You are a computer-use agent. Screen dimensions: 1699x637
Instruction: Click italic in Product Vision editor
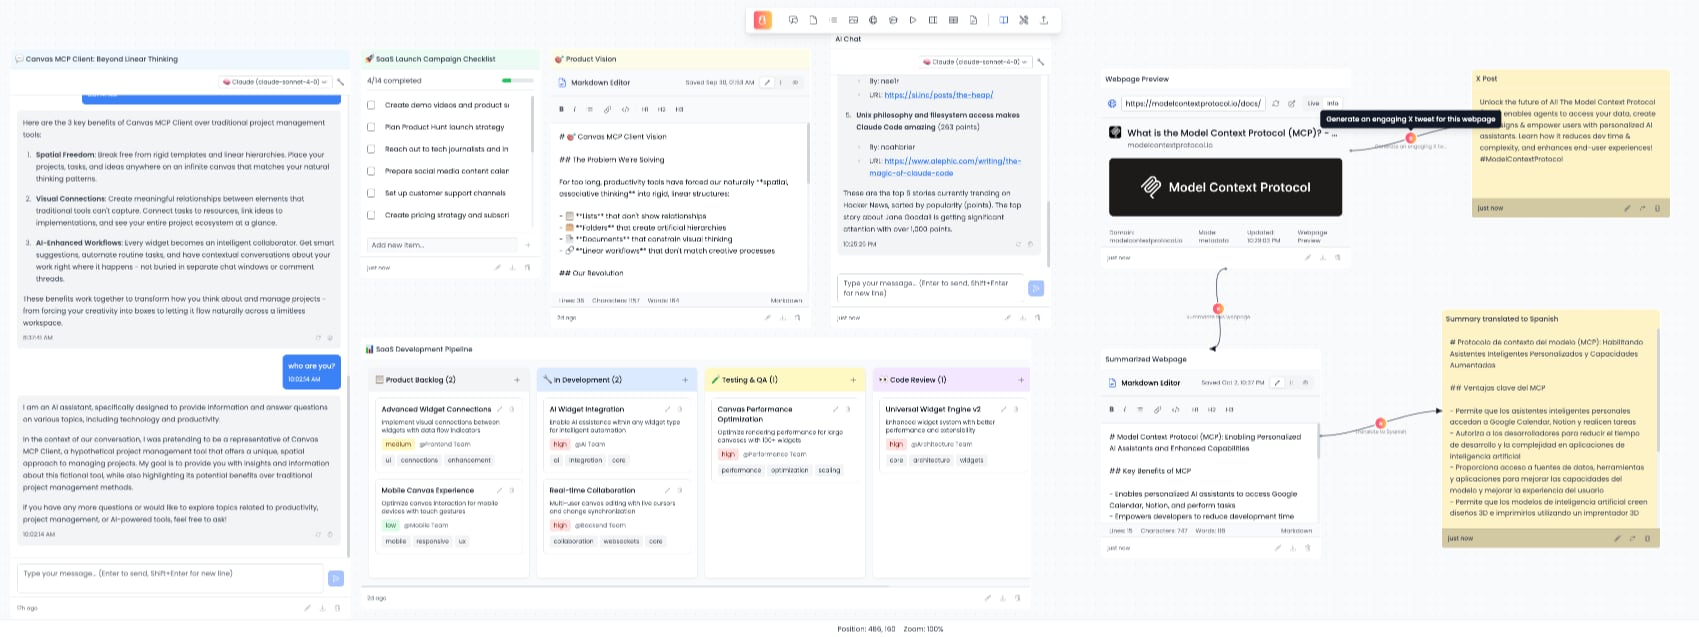575,109
